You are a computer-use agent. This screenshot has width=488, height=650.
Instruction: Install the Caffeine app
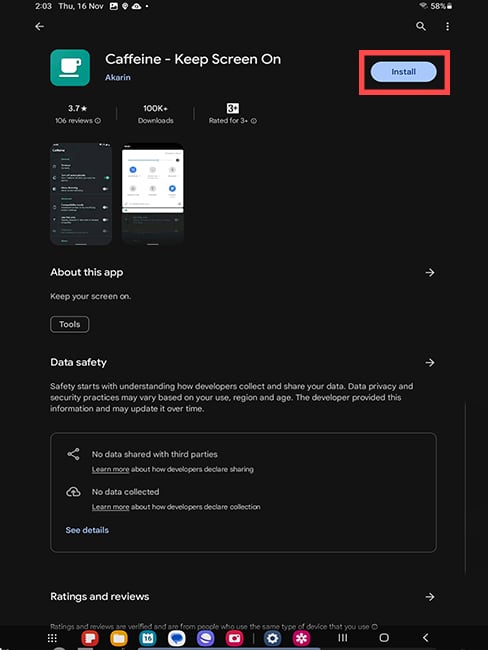403,72
